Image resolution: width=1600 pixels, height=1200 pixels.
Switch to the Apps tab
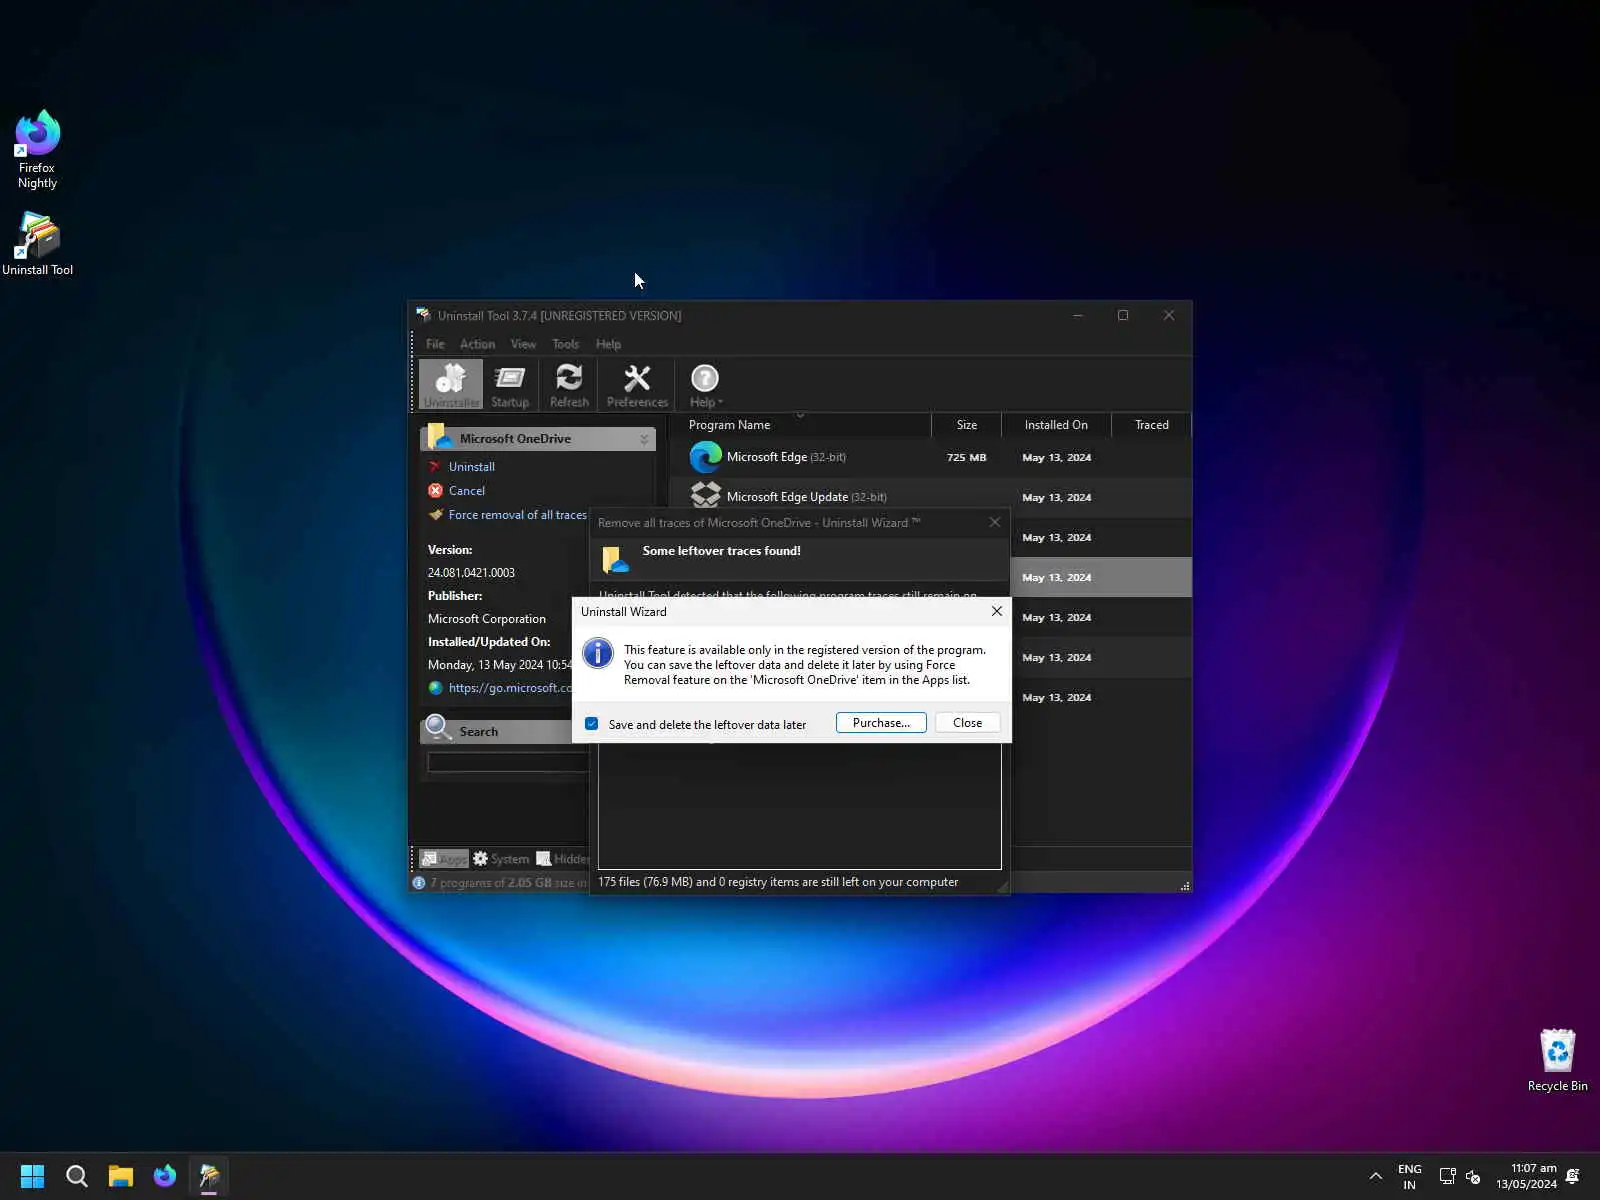444,859
